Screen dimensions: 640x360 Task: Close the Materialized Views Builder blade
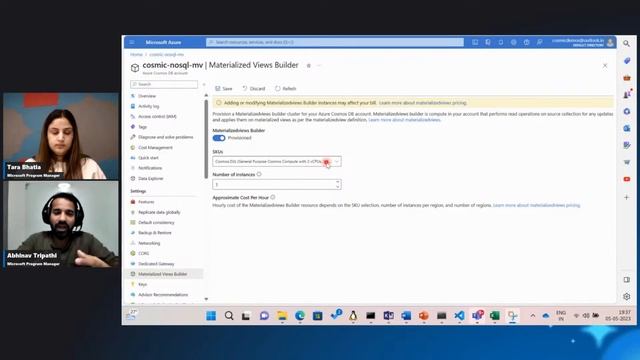coord(605,66)
